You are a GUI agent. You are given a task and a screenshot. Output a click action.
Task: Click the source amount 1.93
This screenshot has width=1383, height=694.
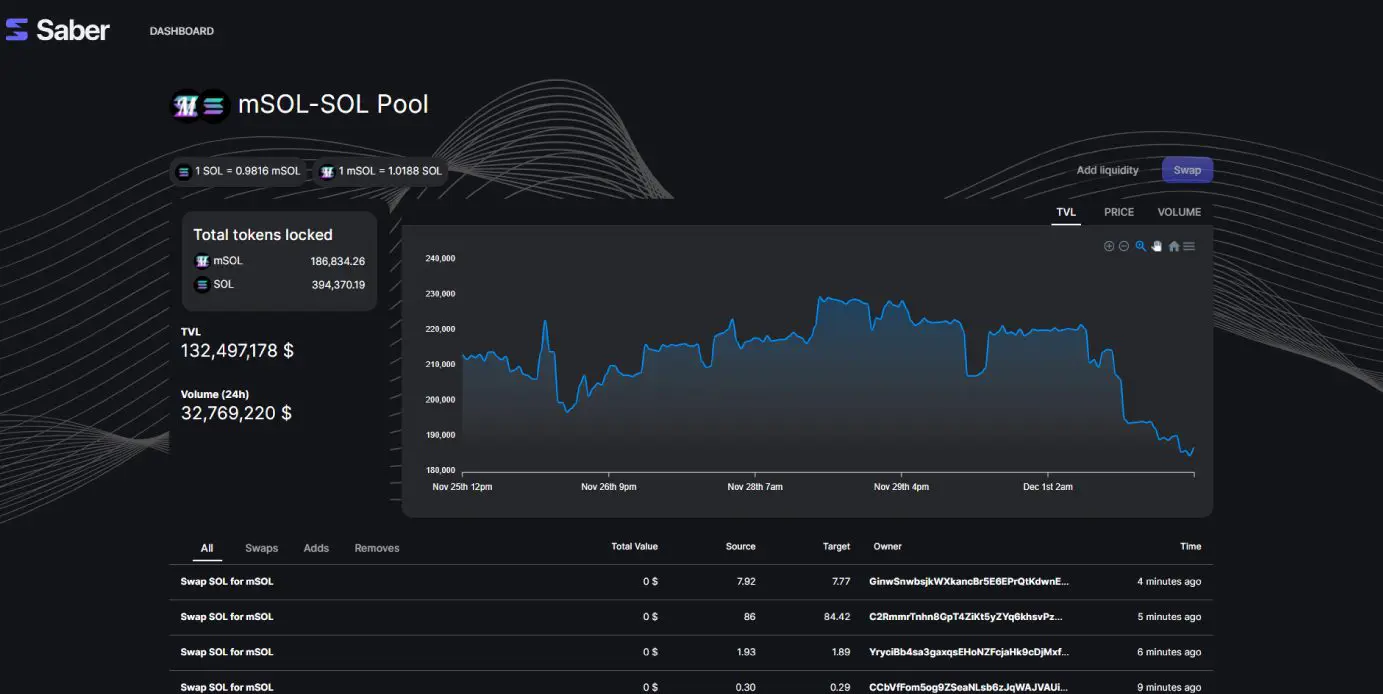(x=745, y=652)
